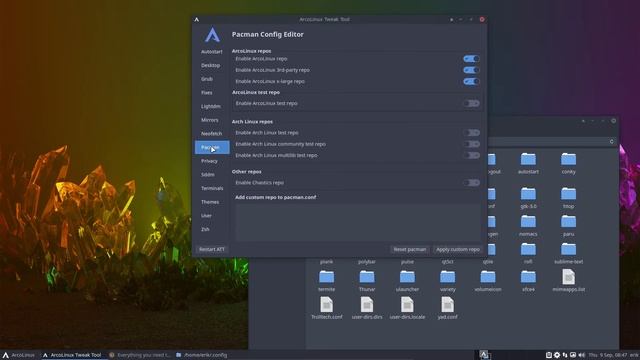Select the mimeapps.list file
The height and width of the screenshot is (360, 640).
click(568, 281)
